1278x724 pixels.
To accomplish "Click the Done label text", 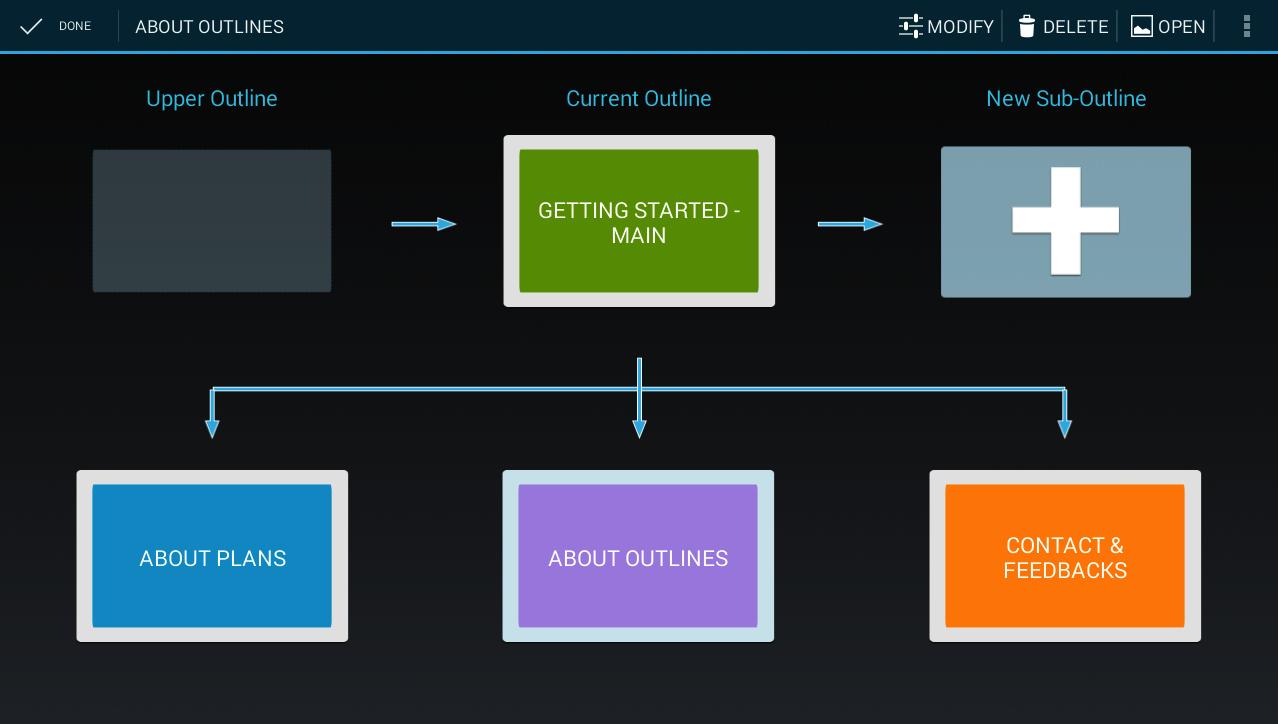I will (x=75, y=26).
